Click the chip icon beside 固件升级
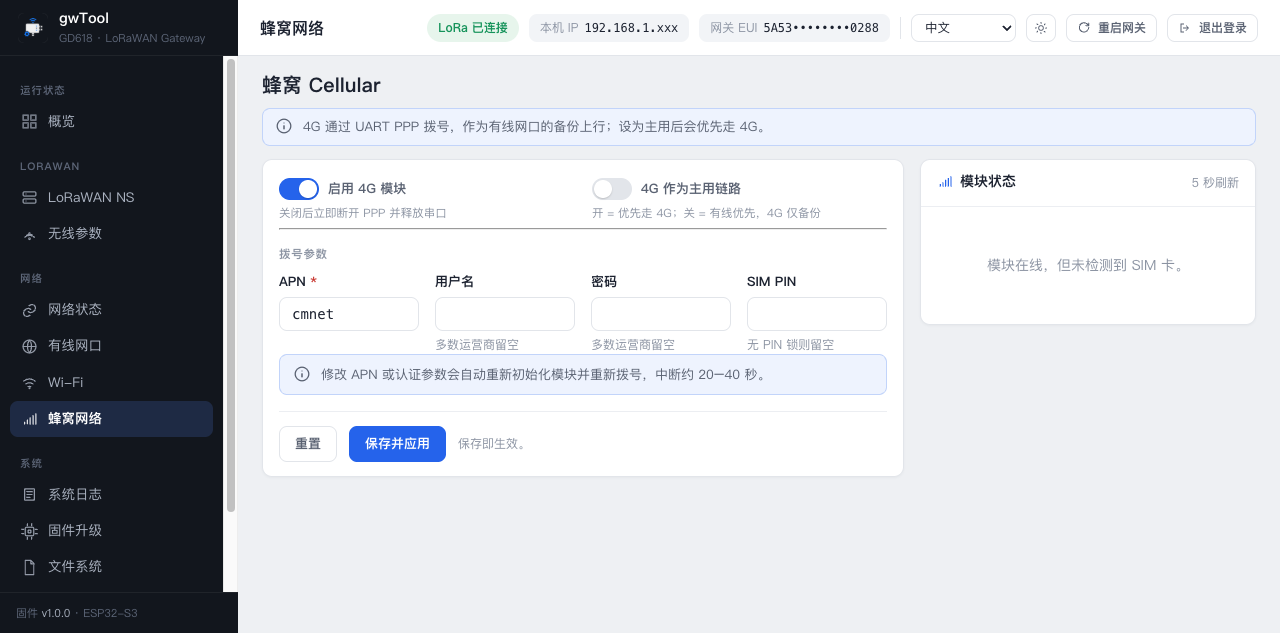The image size is (1280, 633). [x=29, y=531]
